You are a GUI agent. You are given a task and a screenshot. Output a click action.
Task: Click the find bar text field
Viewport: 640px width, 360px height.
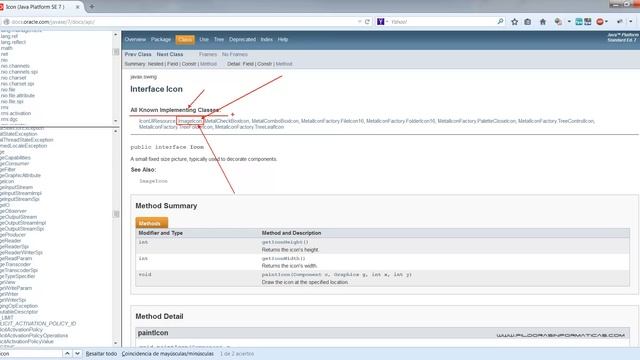click(x=31, y=353)
